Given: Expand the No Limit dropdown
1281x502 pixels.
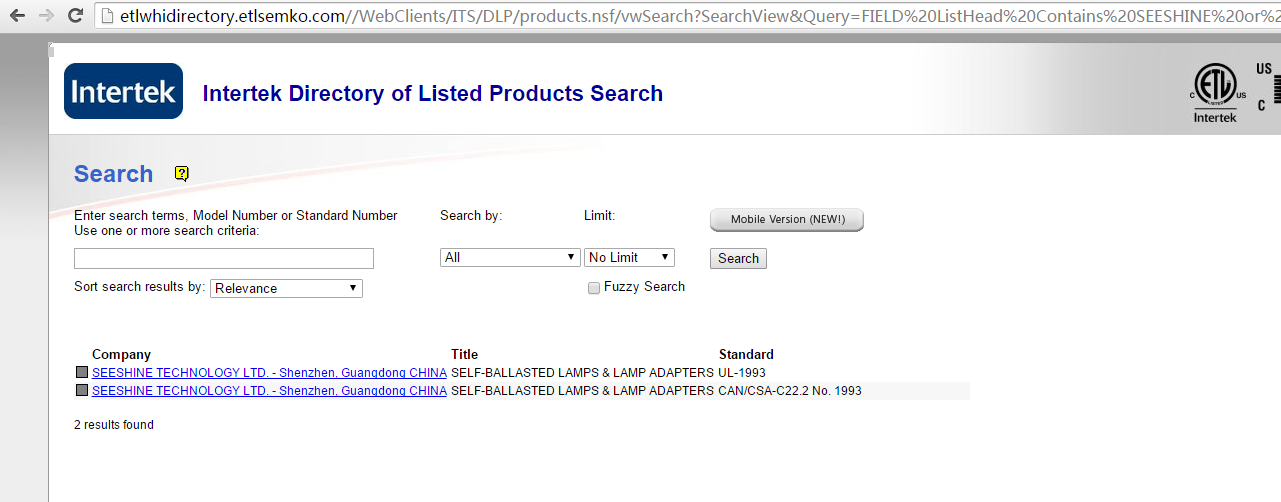Looking at the screenshot, I should [629, 258].
